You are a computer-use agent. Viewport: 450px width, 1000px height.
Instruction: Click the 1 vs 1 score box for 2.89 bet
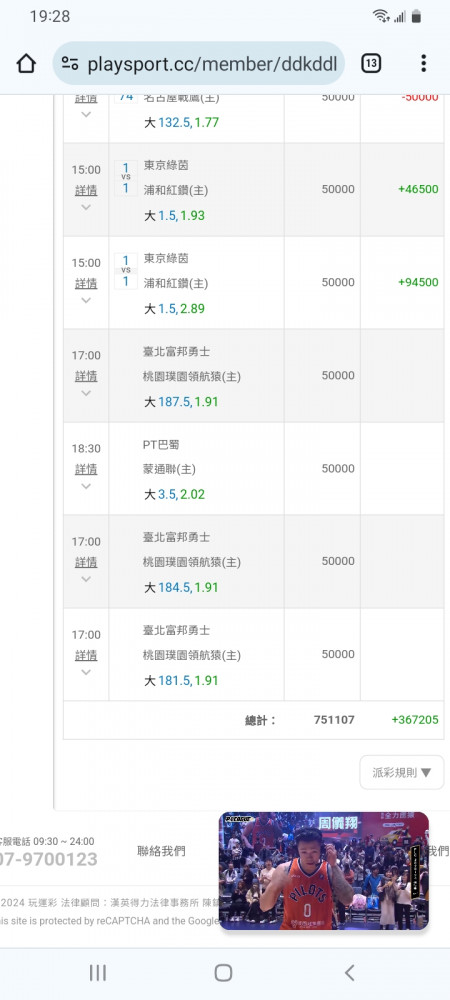126,270
